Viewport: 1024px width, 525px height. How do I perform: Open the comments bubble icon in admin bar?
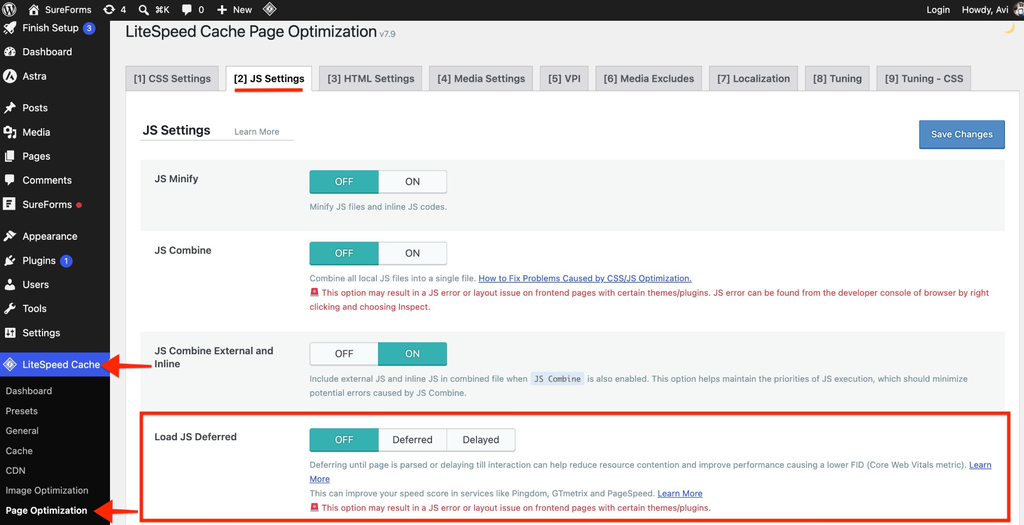187,10
